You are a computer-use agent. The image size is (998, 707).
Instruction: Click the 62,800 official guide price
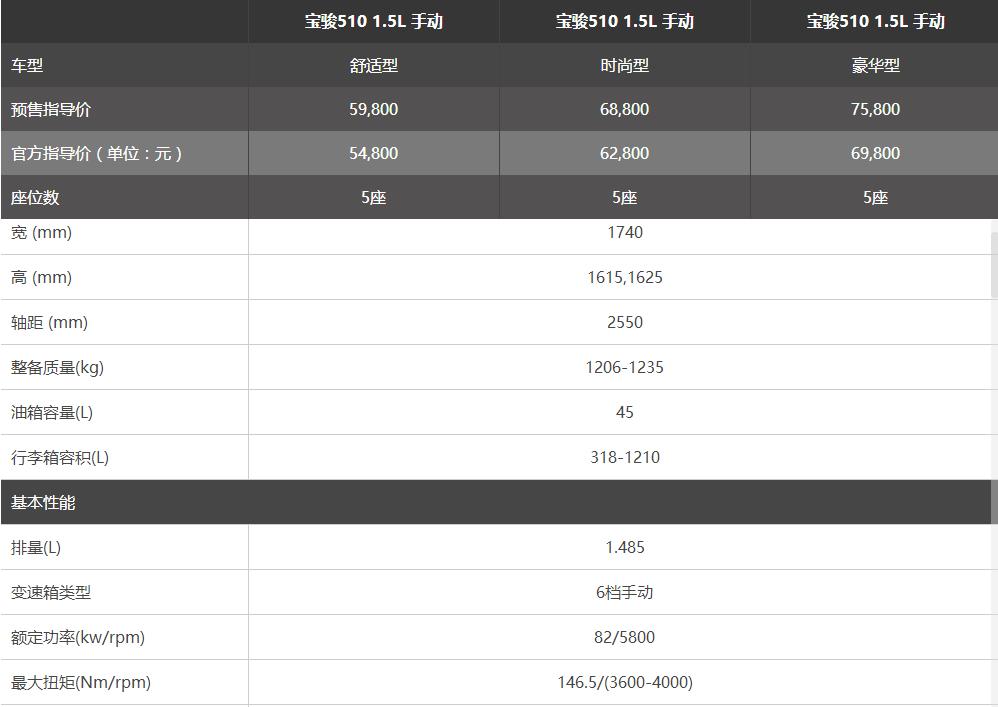pyautogui.click(x=624, y=153)
